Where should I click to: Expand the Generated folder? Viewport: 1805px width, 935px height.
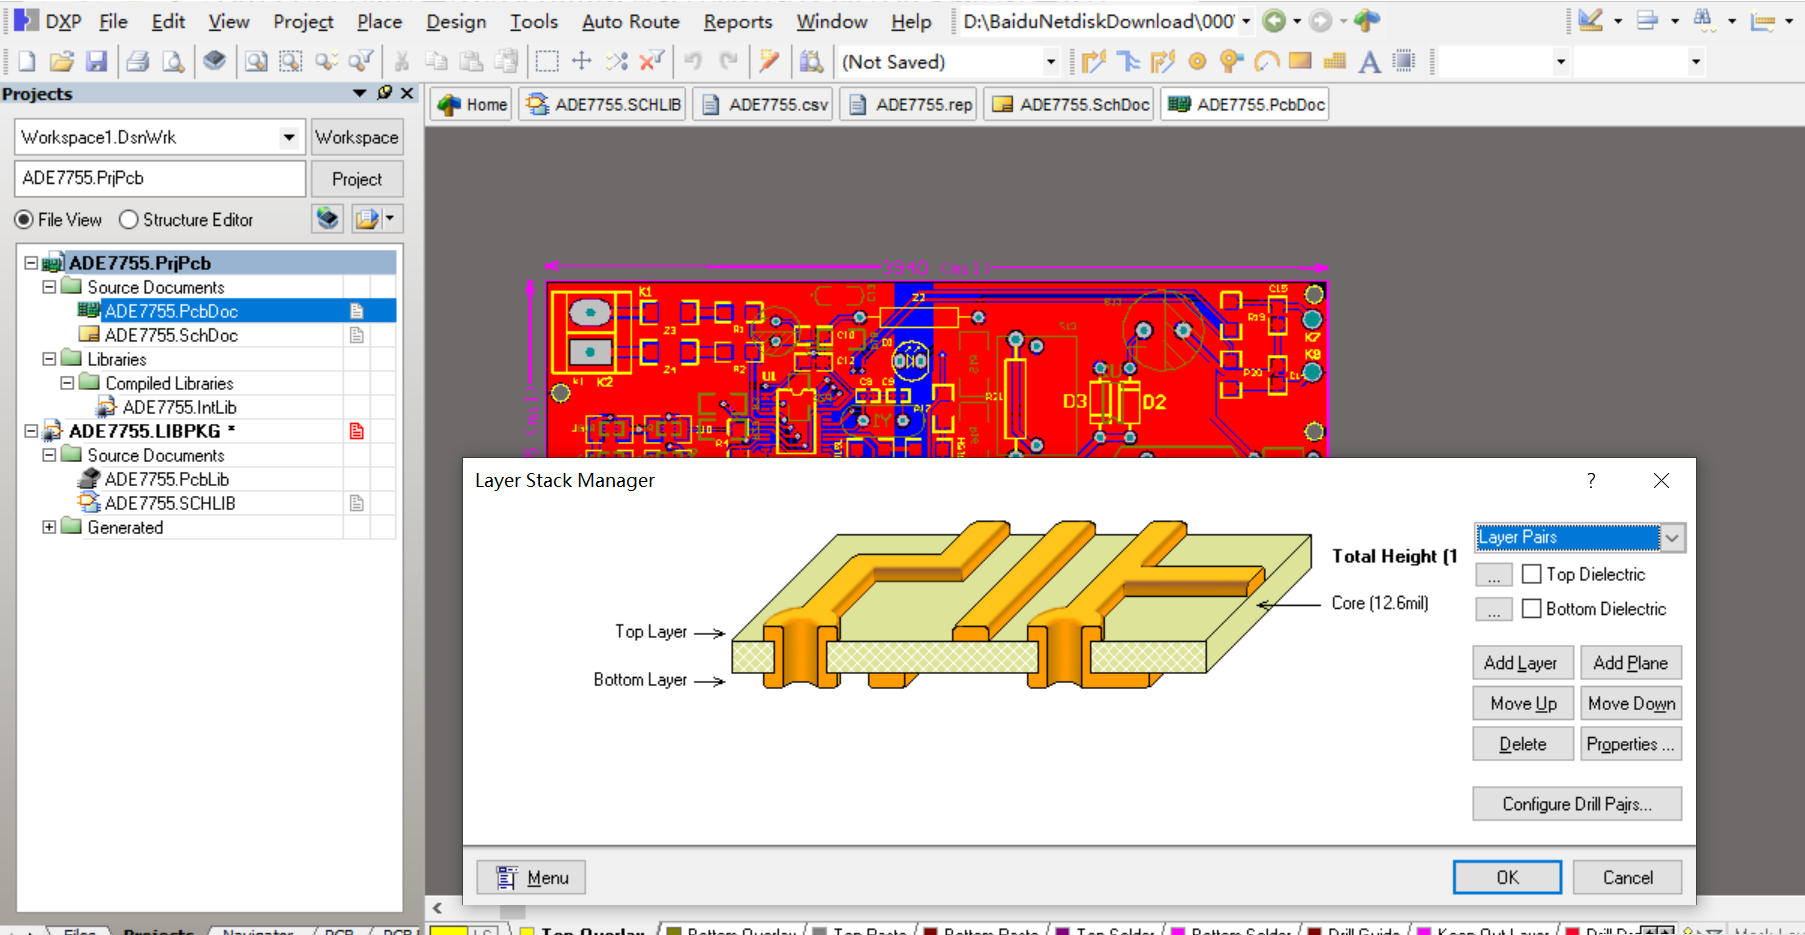point(49,527)
